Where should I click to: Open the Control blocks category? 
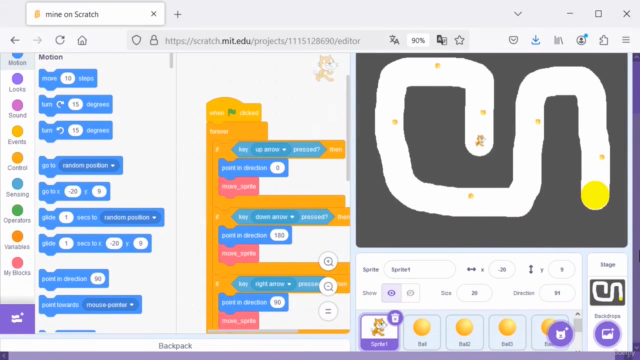(17, 162)
